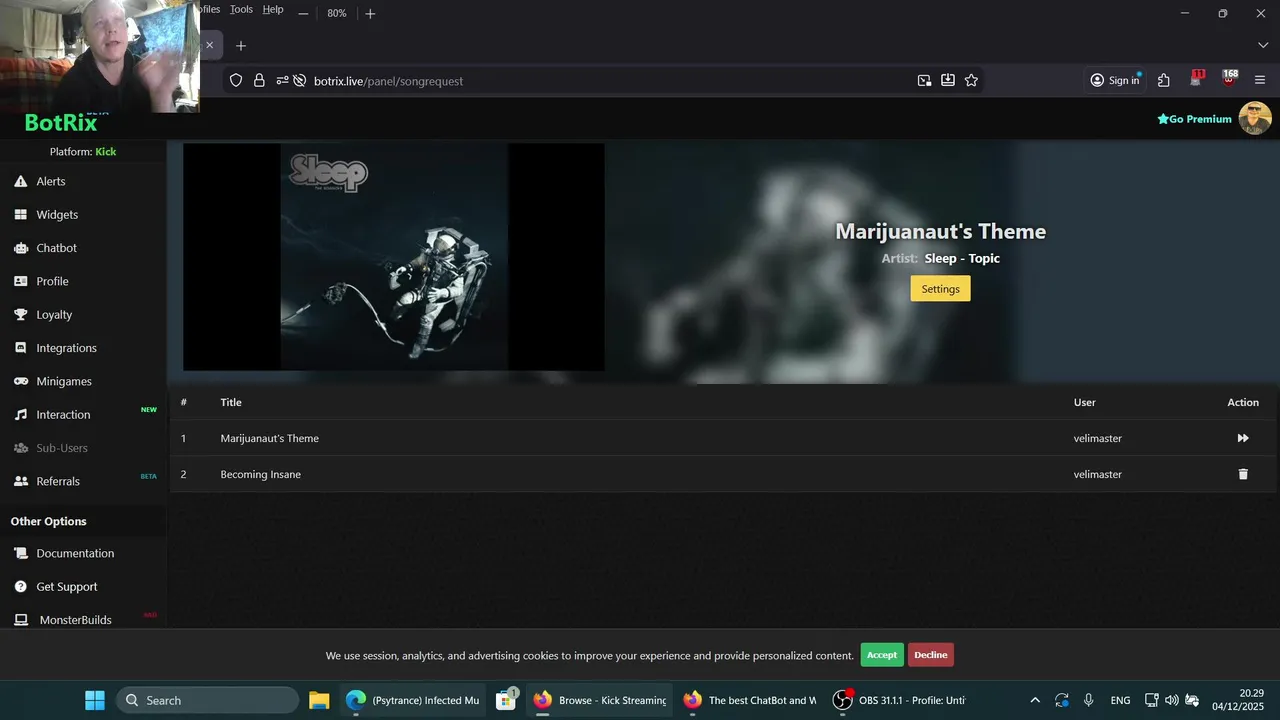This screenshot has width=1280, height=720.
Task: Click the taskbar microphone icon
Action: (x=1088, y=700)
